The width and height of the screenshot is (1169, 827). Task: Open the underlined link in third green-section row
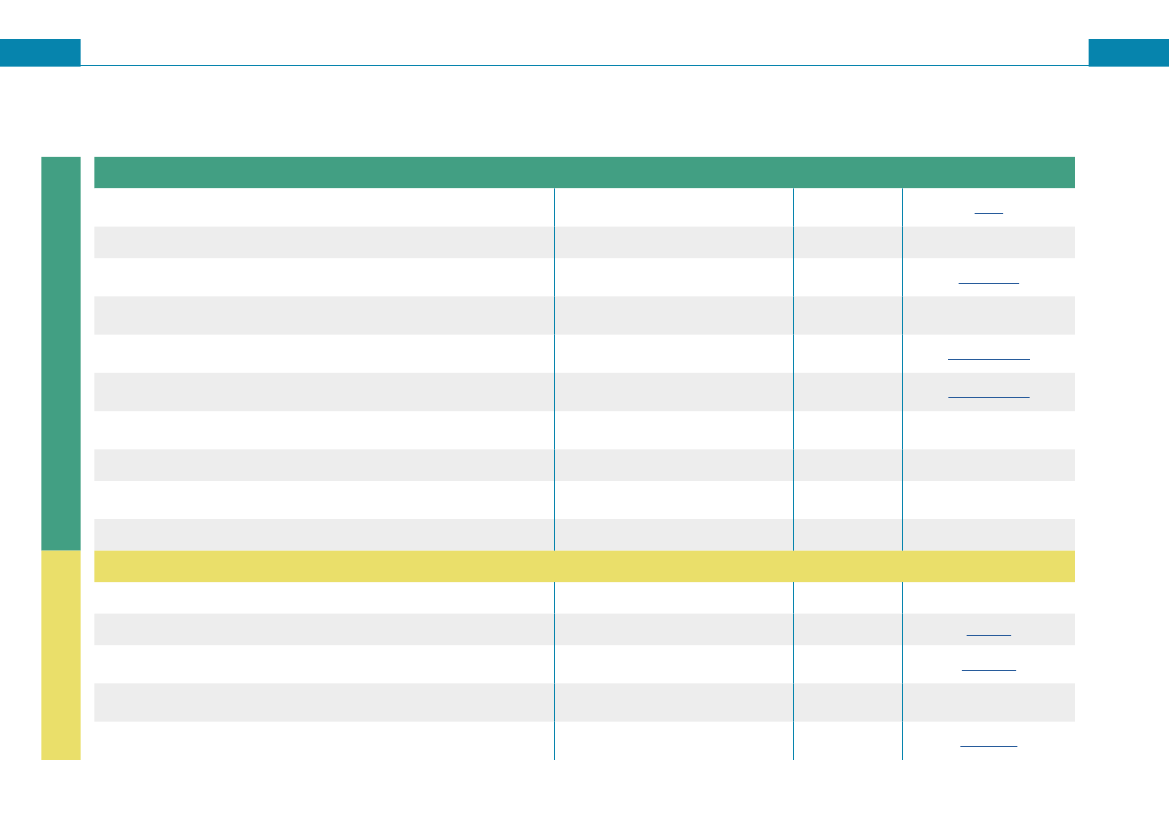click(x=988, y=280)
